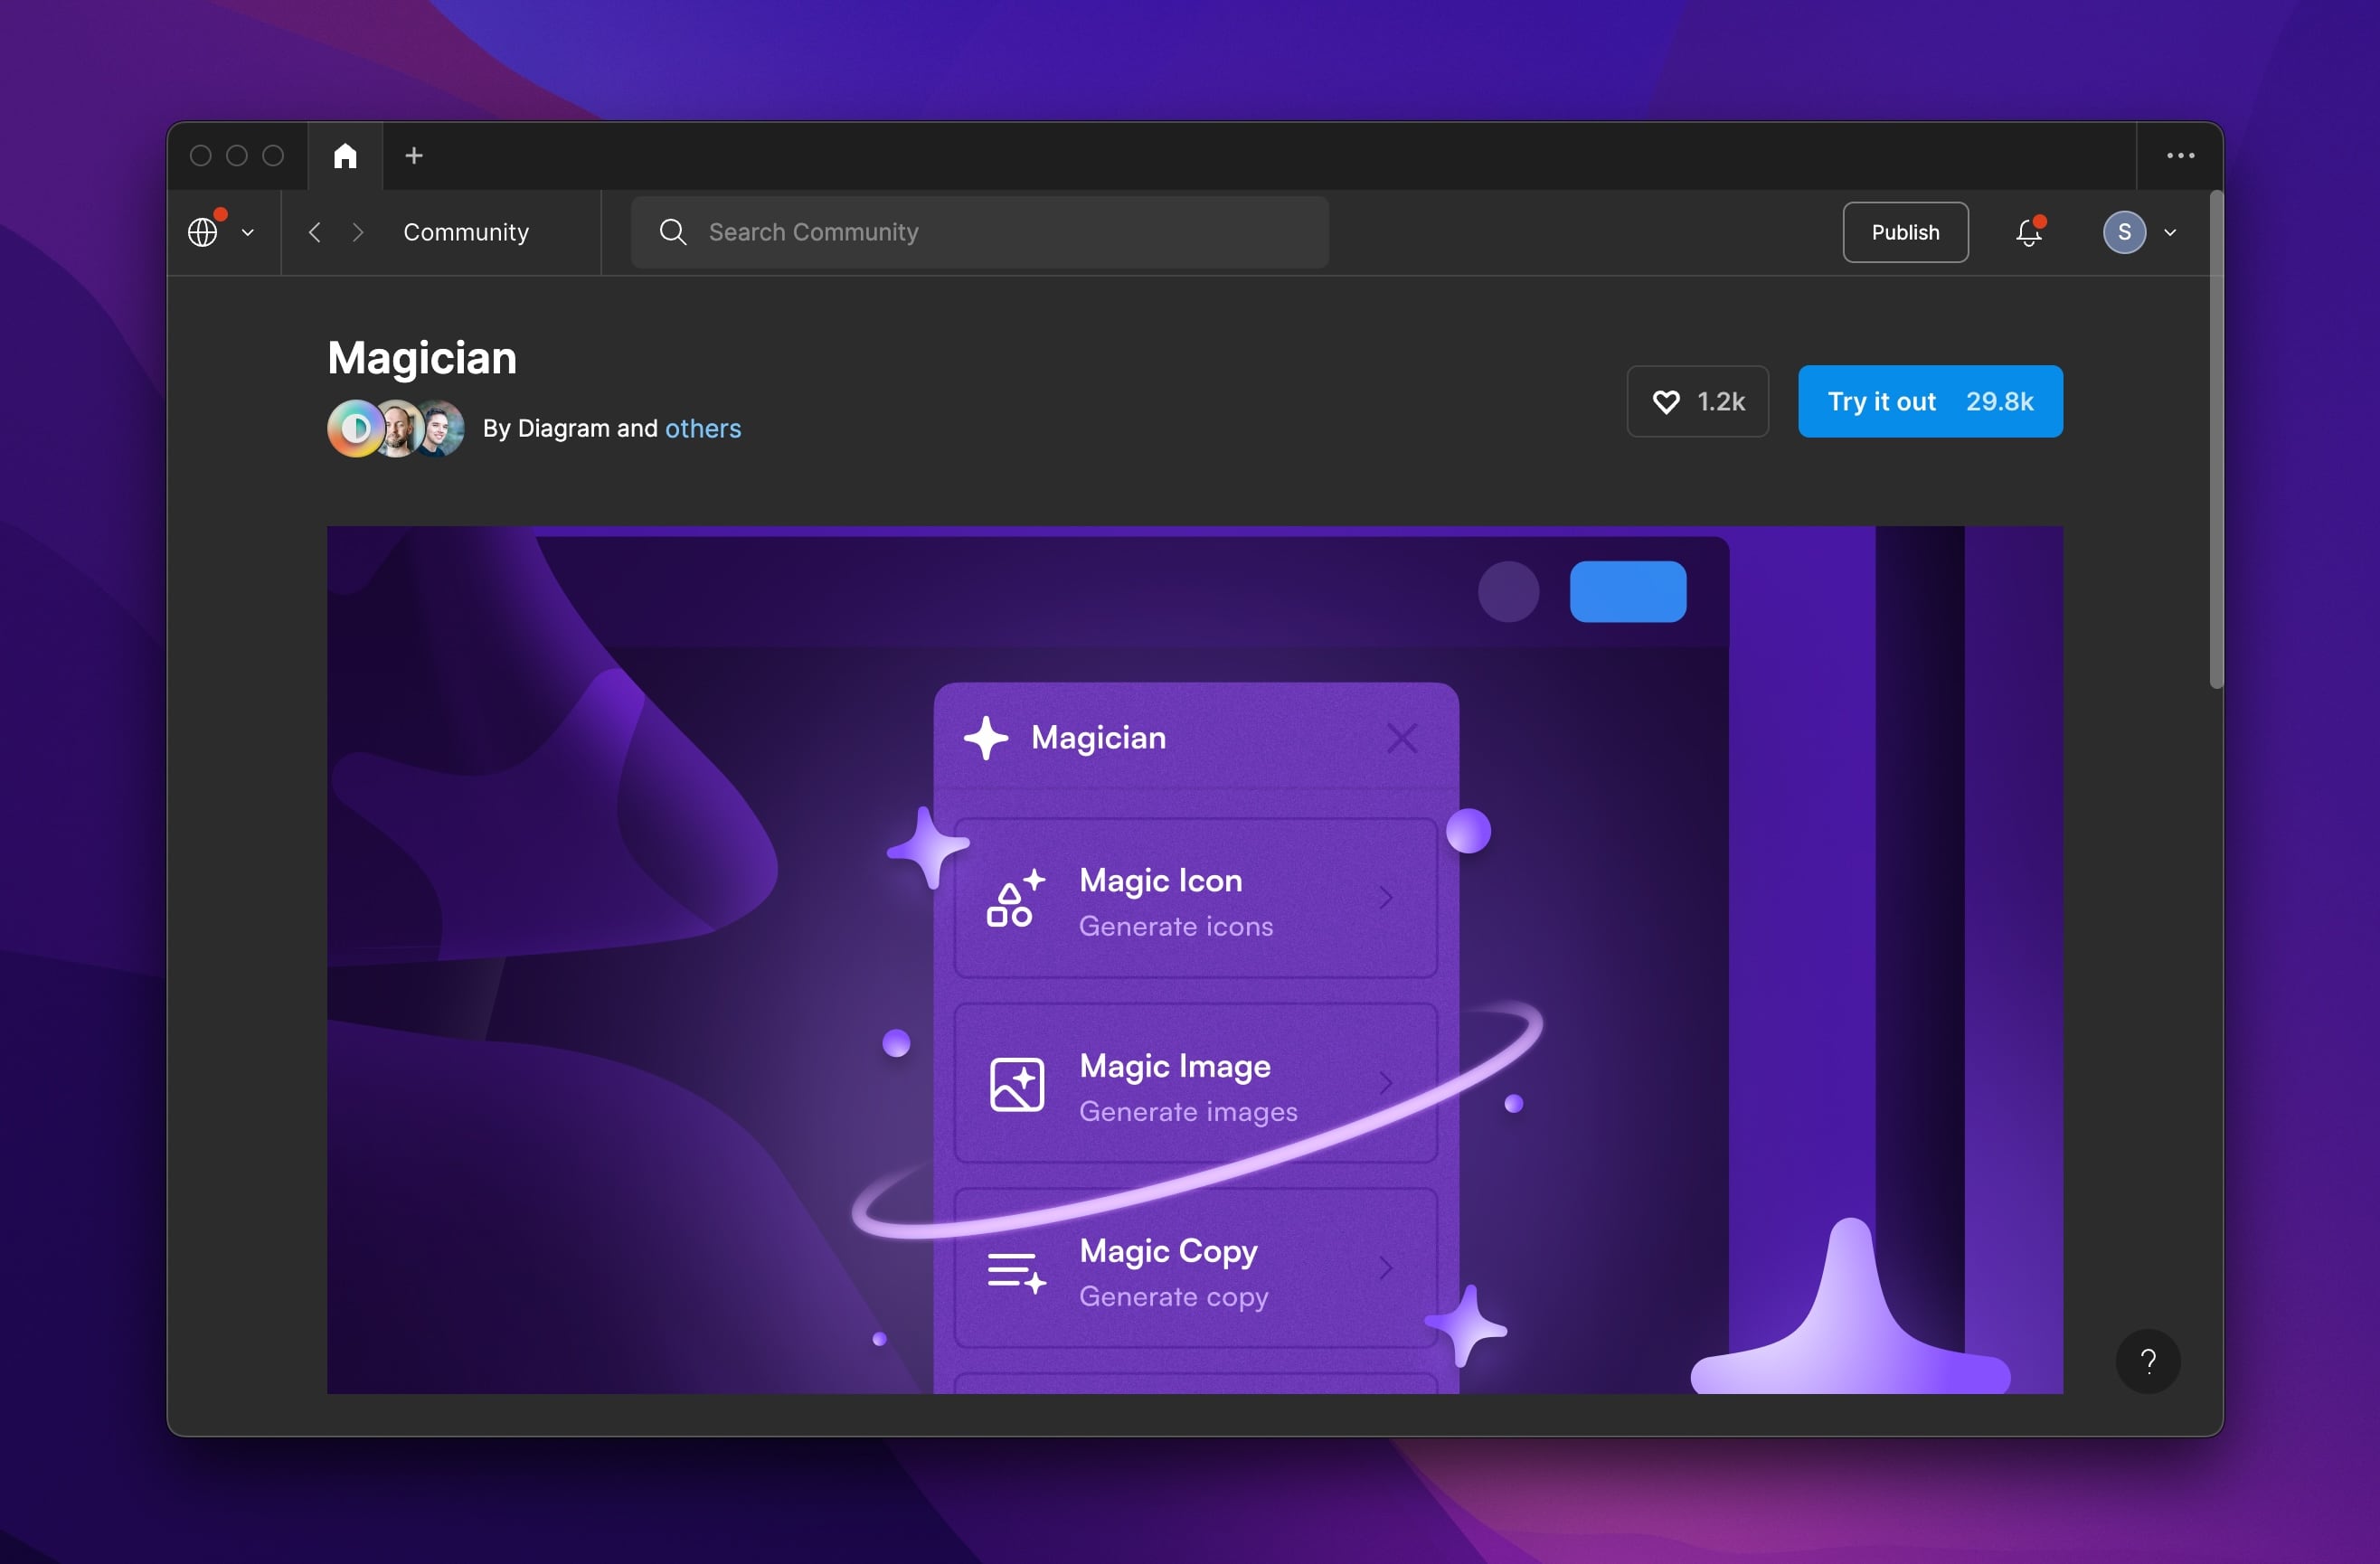Open the 'others' authors link
2380x1564 pixels.
tap(703, 428)
